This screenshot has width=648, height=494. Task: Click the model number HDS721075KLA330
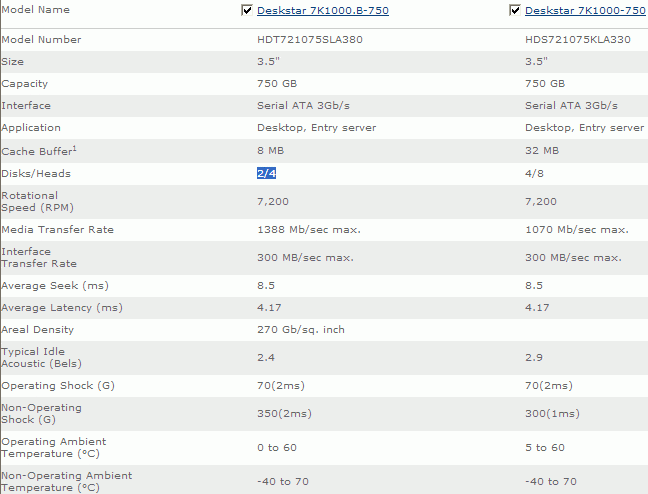click(577, 40)
